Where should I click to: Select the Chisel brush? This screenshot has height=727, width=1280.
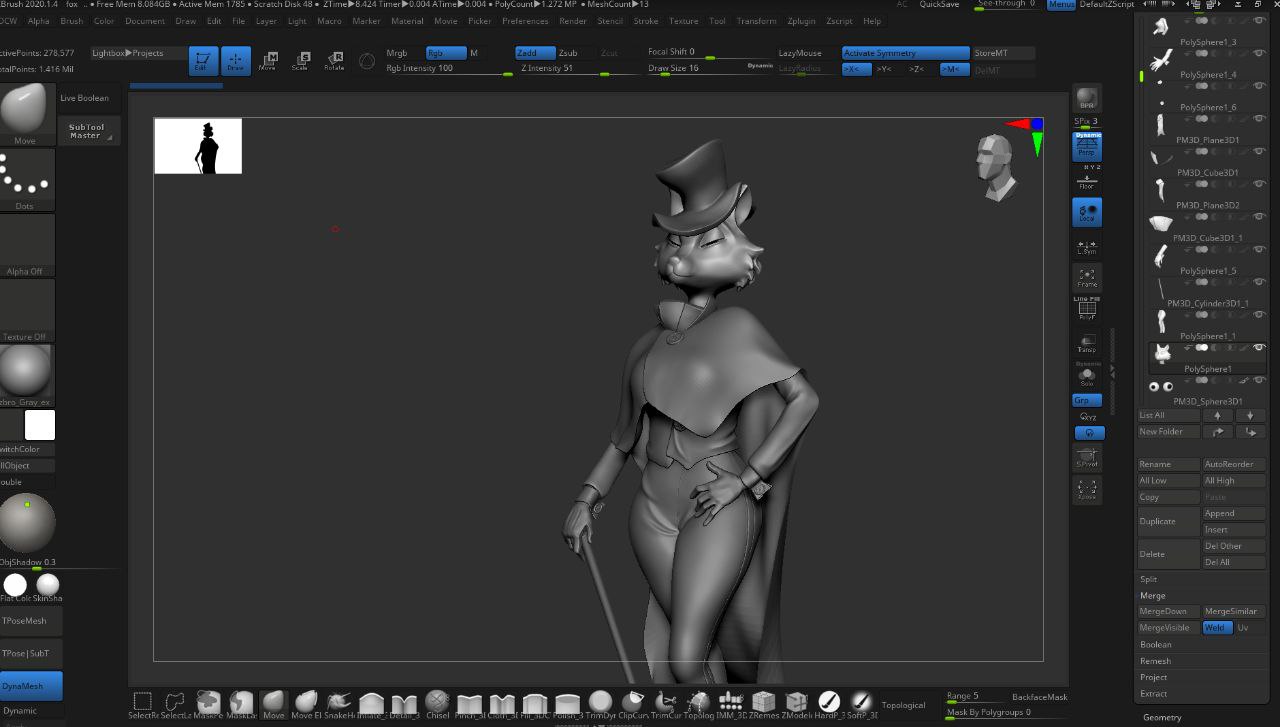click(437, 703)
